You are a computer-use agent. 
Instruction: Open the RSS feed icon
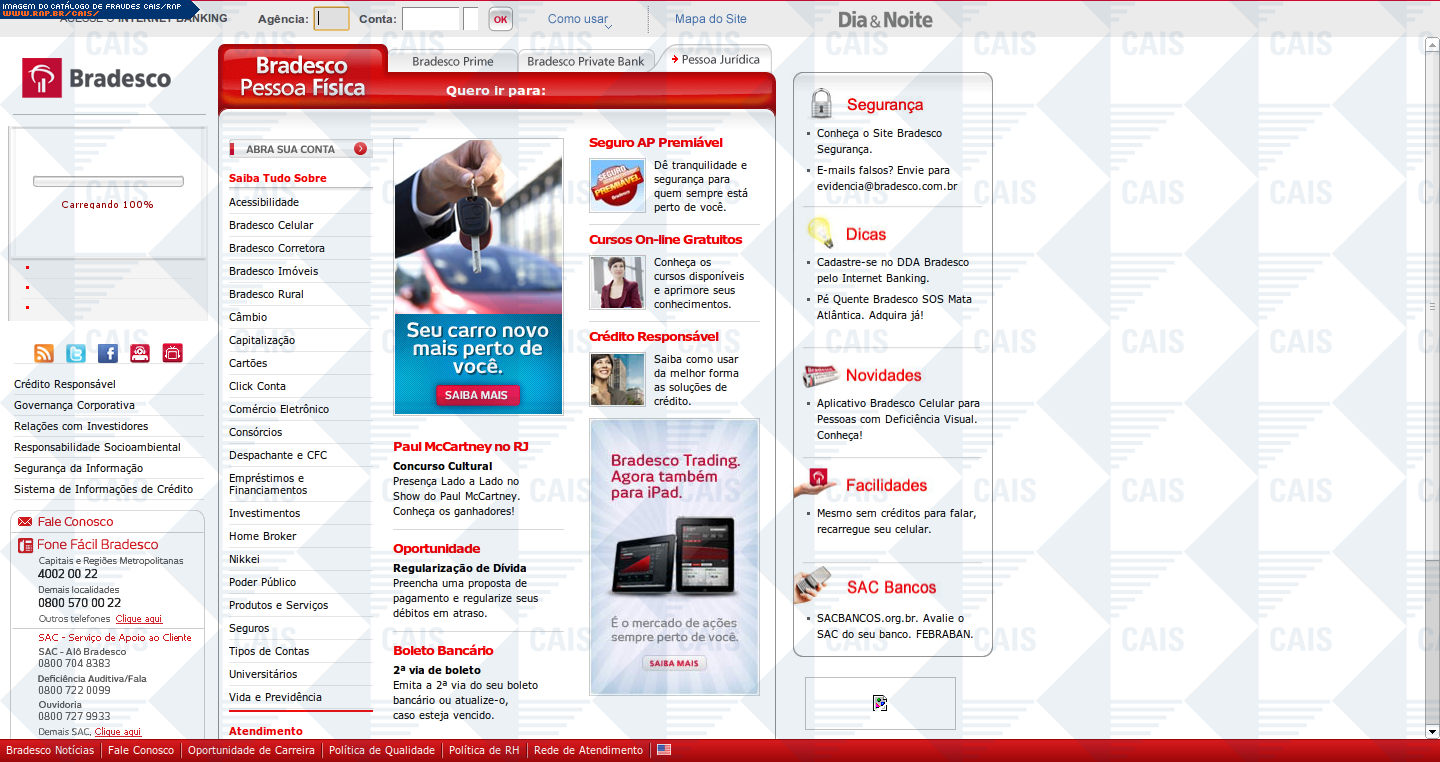[x=44, y=353]
